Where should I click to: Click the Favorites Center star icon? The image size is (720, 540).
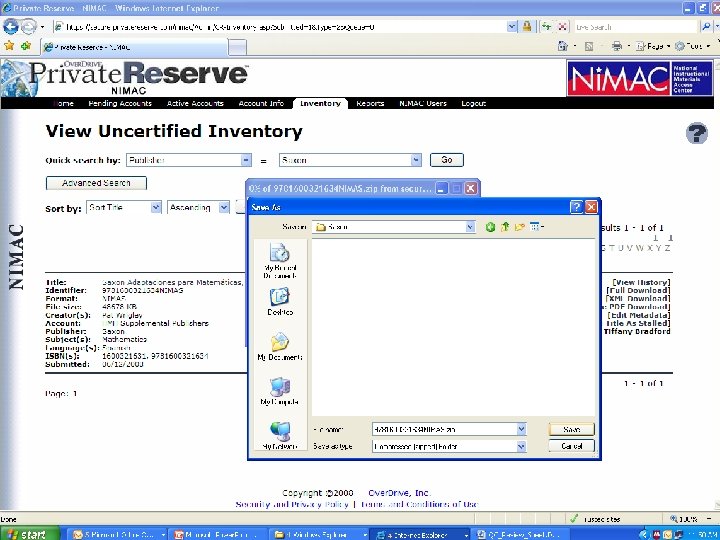(x=9, y=45)
